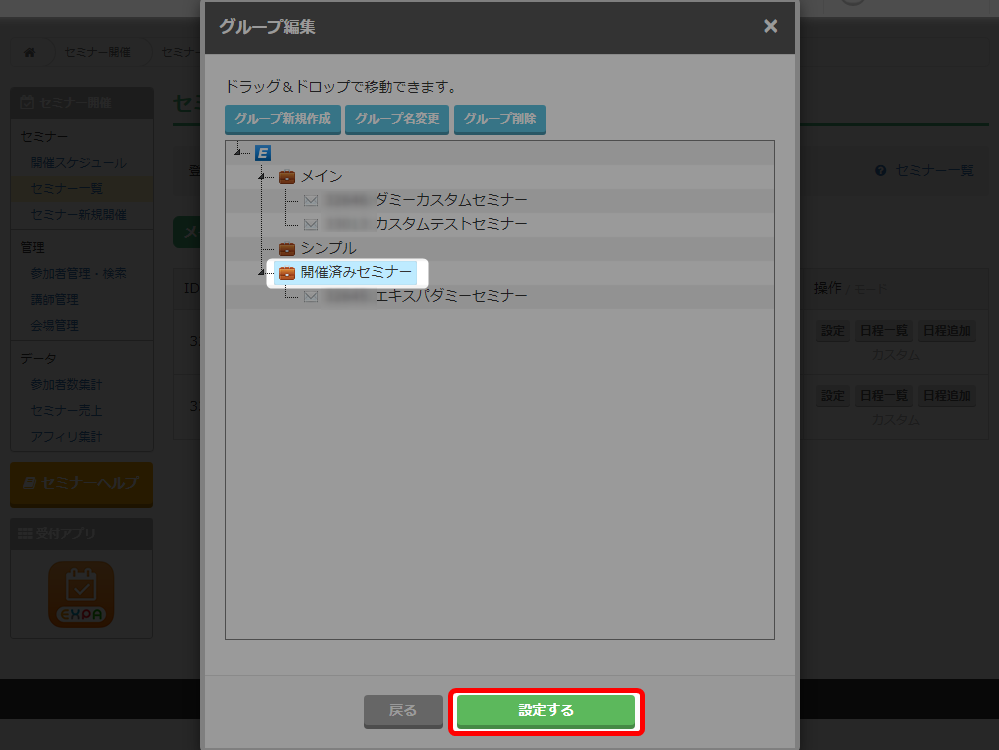Select ダミーカスタムセミナー tree item
Image resolution: width=999 pixels, height=750 pixels.
click(451, 200)
